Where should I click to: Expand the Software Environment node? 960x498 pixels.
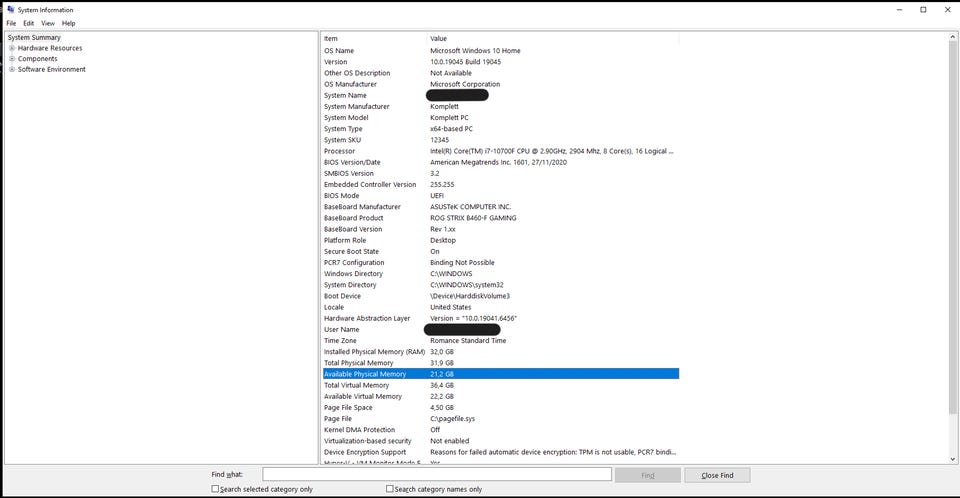12,69
